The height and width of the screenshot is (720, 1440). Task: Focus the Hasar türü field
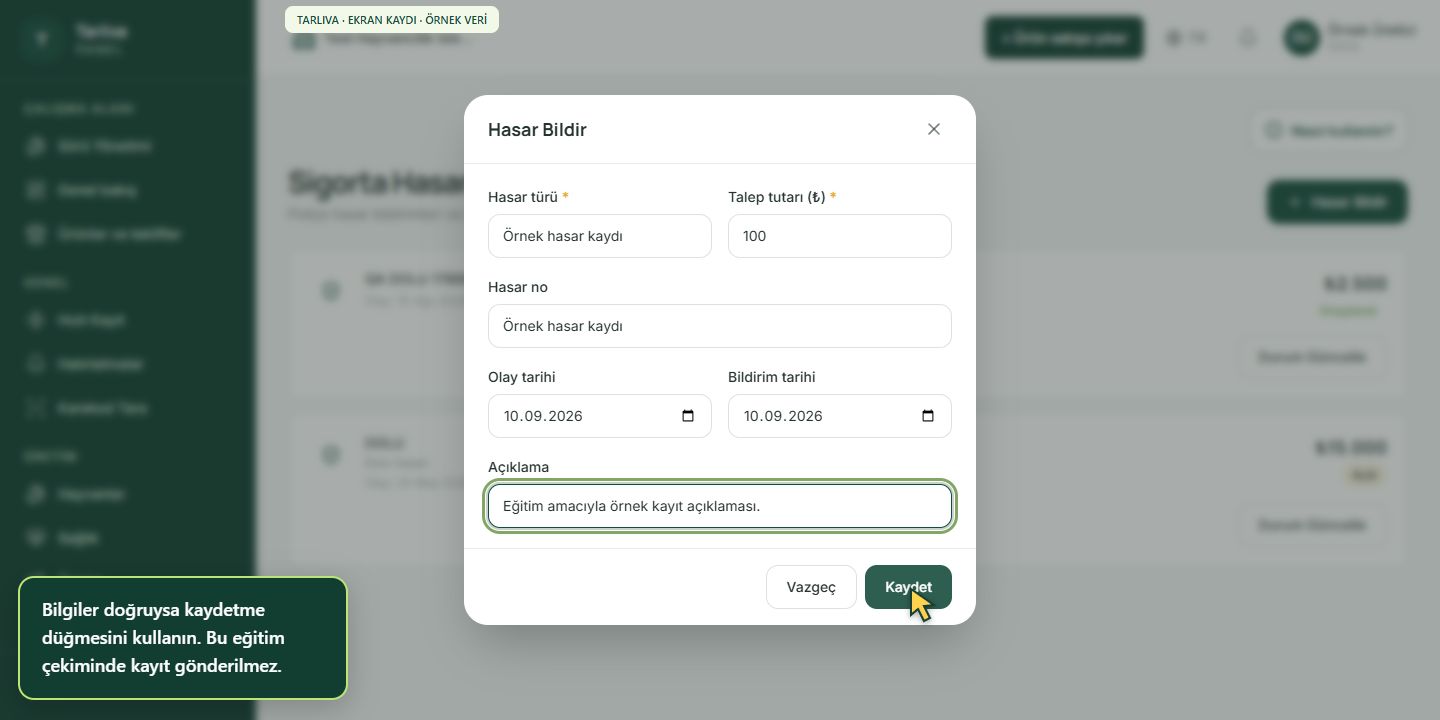[x=600, y=236]
